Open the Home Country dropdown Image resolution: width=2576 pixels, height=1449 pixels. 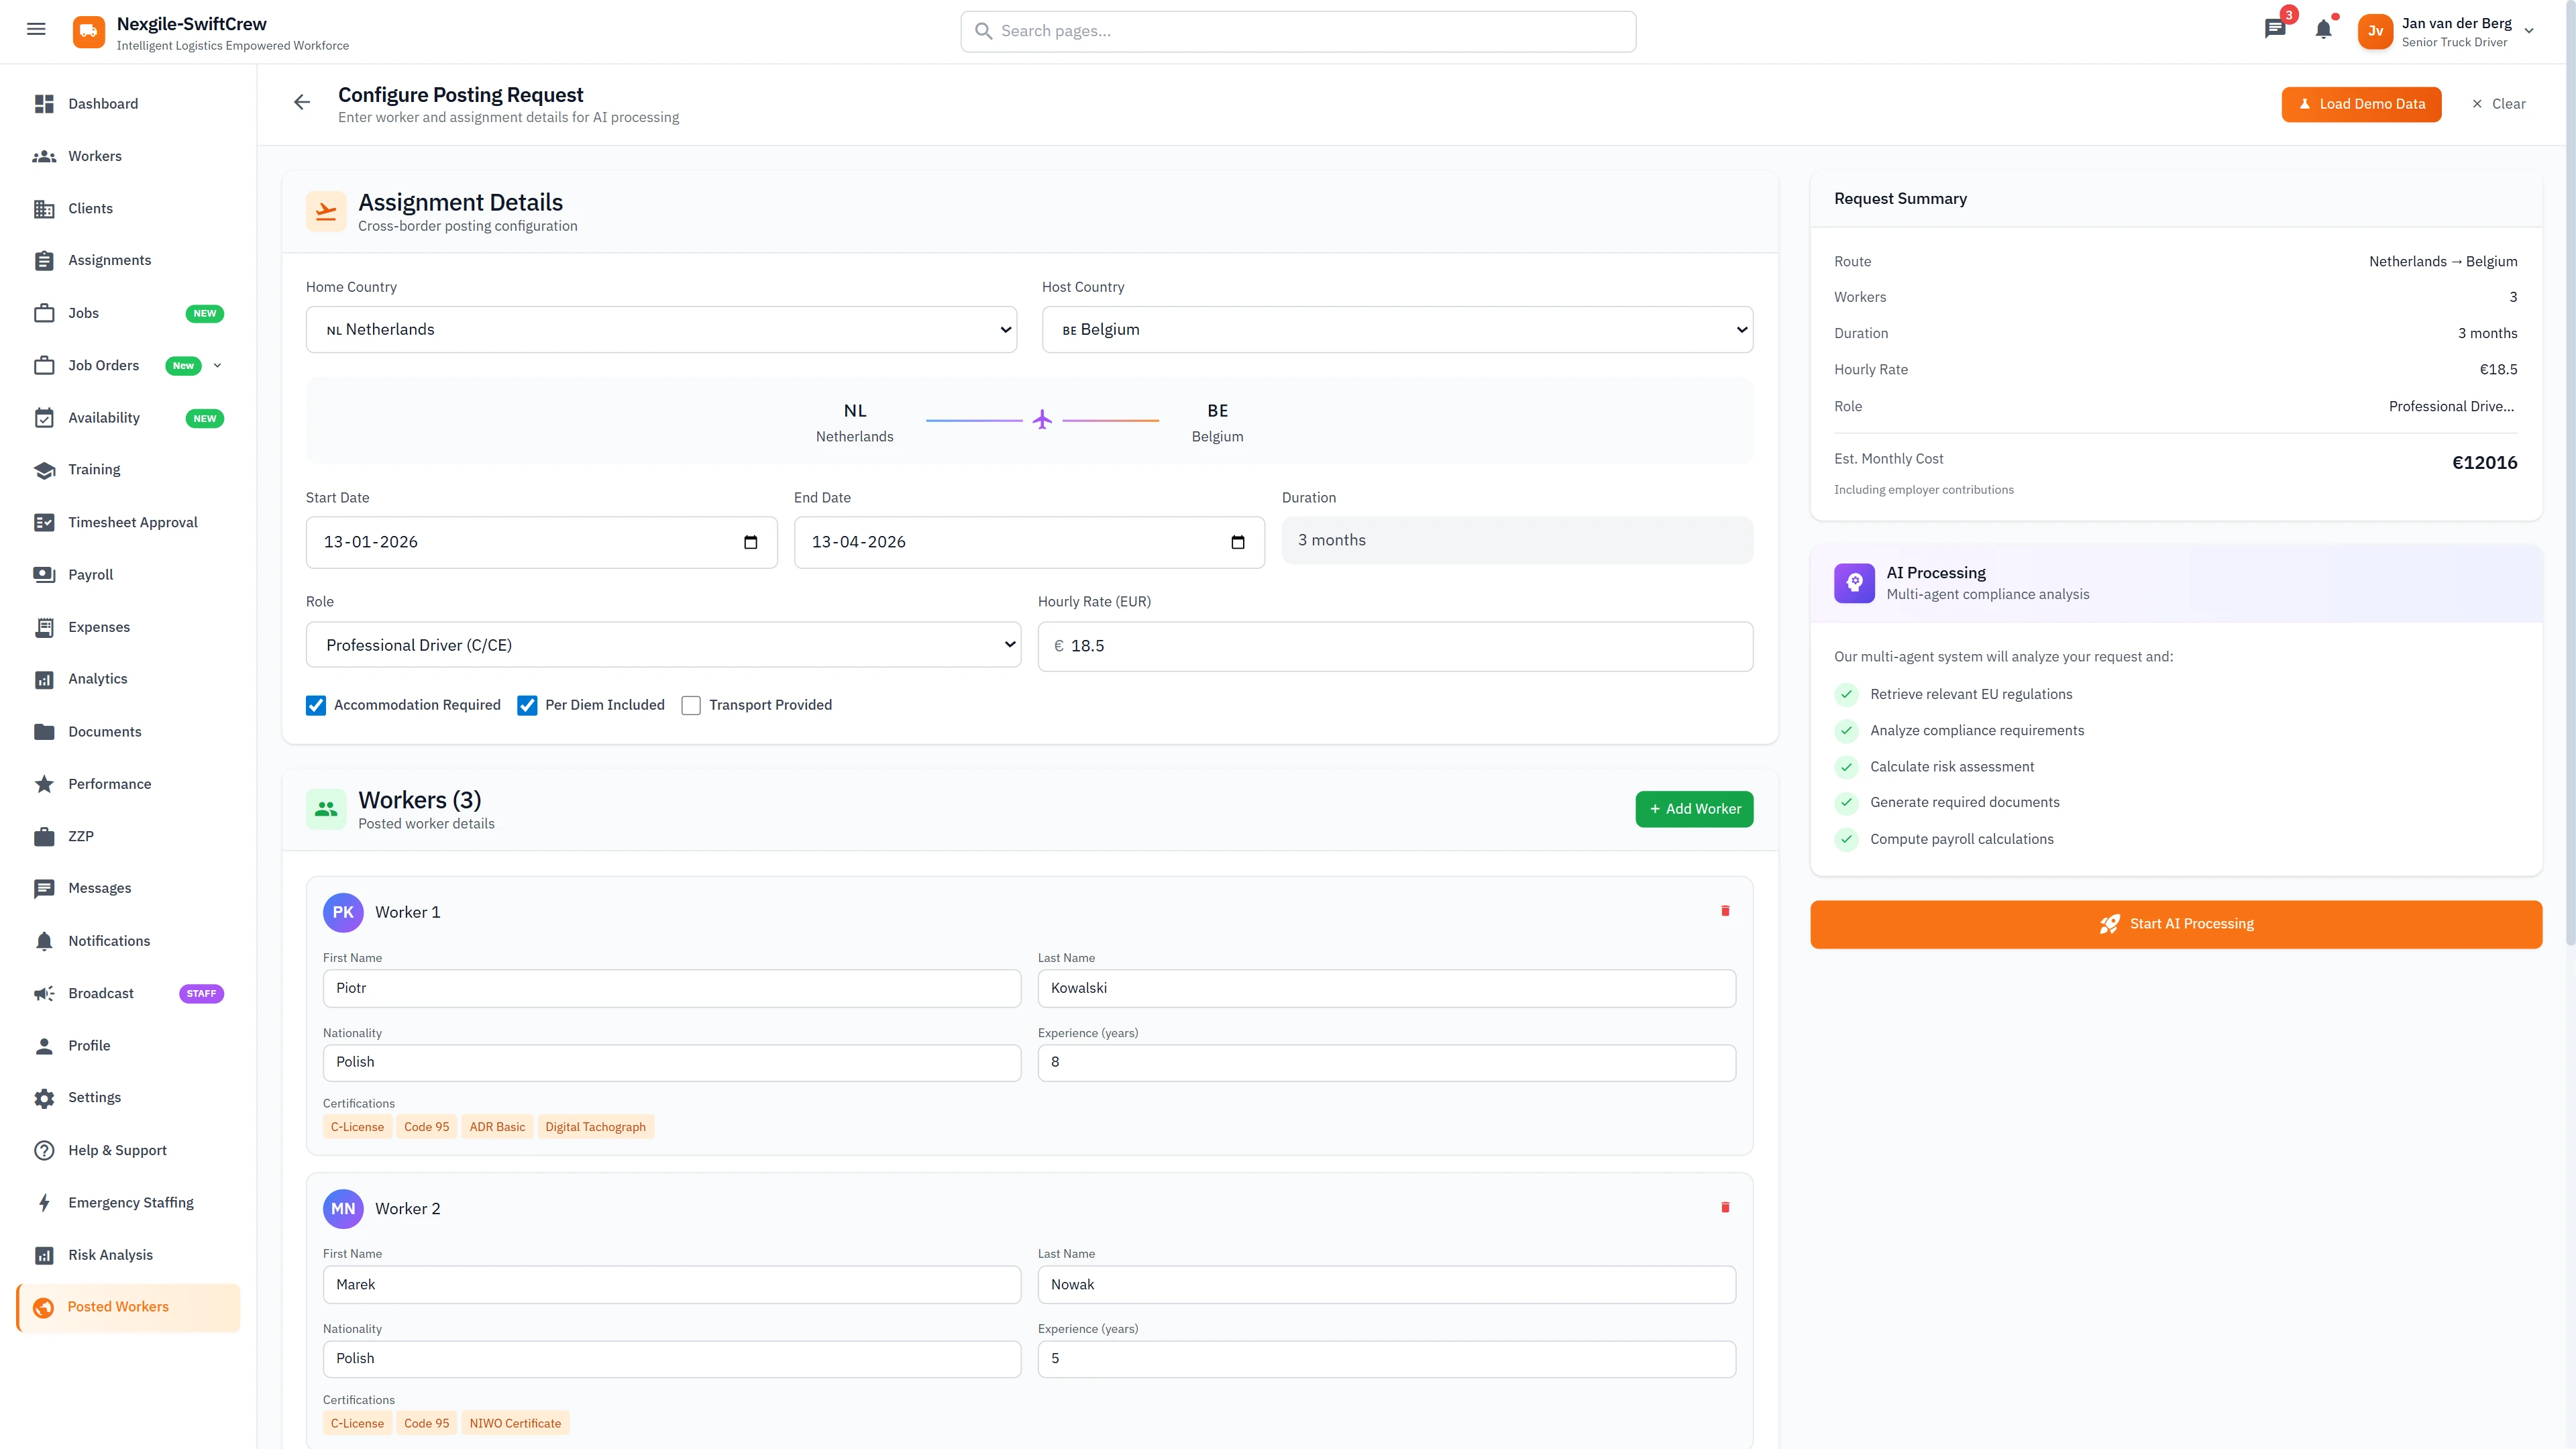(x=661, y=329)
